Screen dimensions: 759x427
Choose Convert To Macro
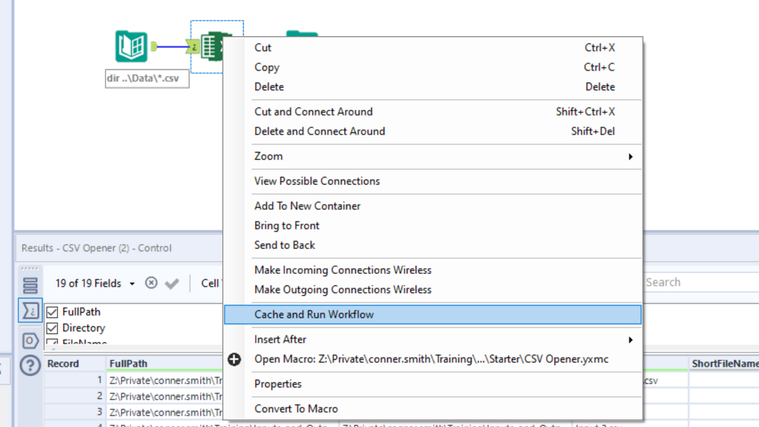pyautogui.click(x=433, y=409)
